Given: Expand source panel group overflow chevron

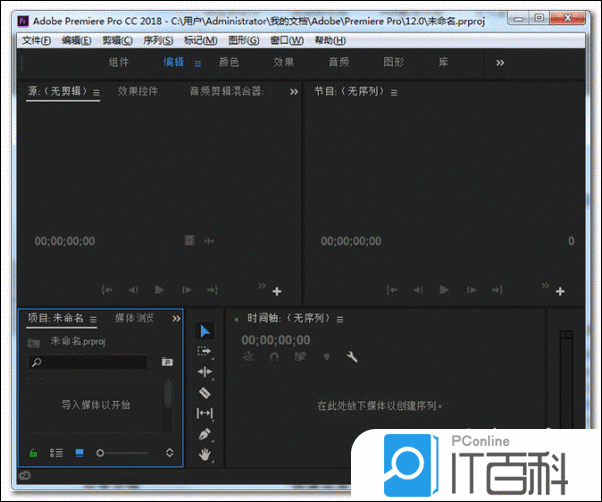Looking at the screenshot, I should 294,91.
